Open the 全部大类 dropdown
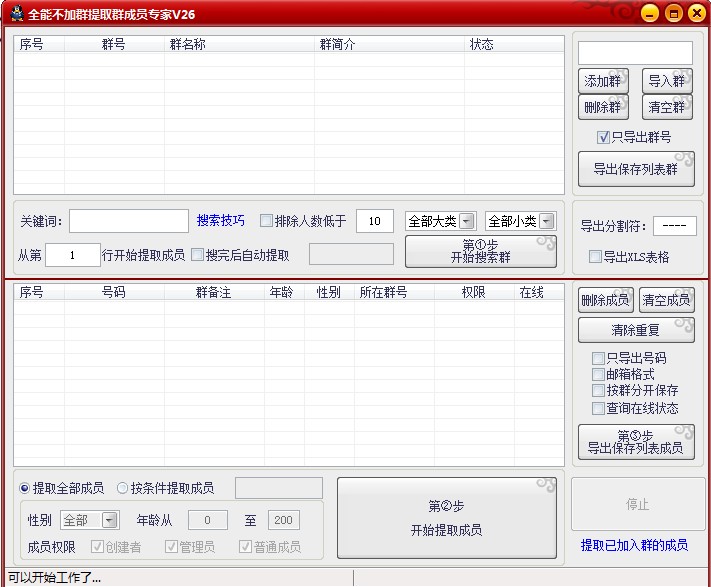 click(x=438, y=221)
